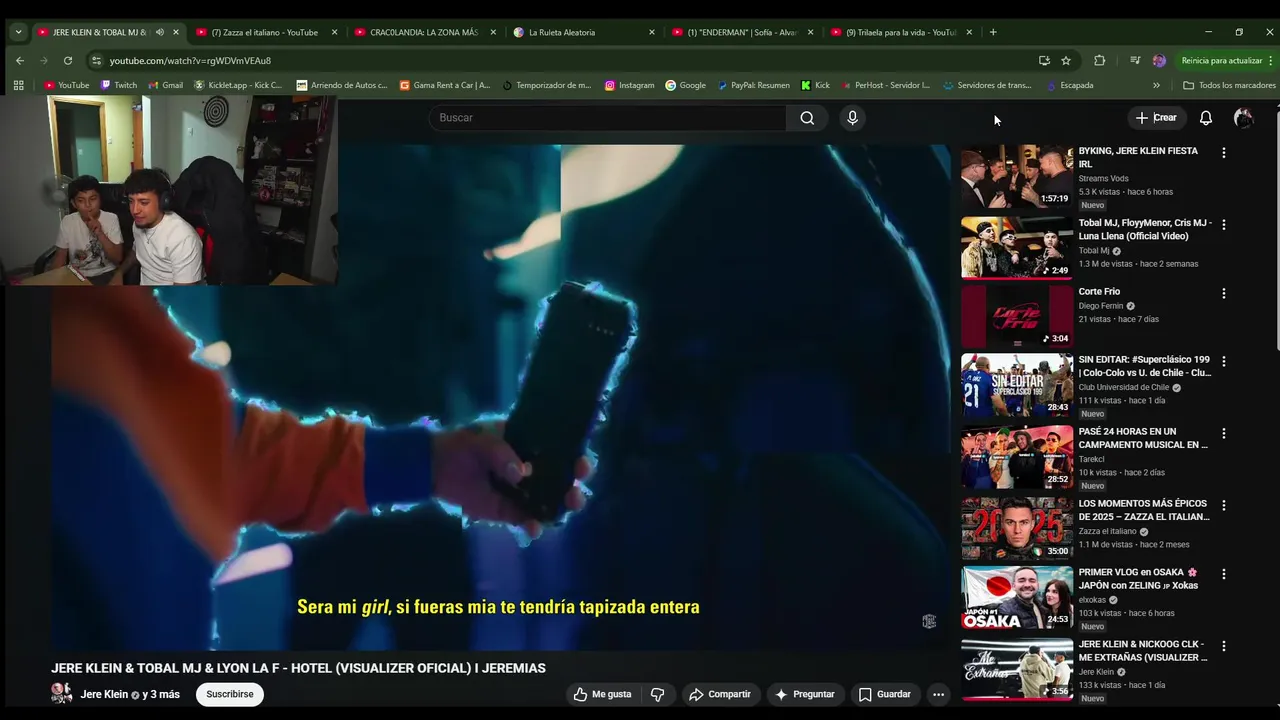This screenshot has height=720, width=1280.
Task: Click install/cast icon in the address bar
Action: [1044, 60]
